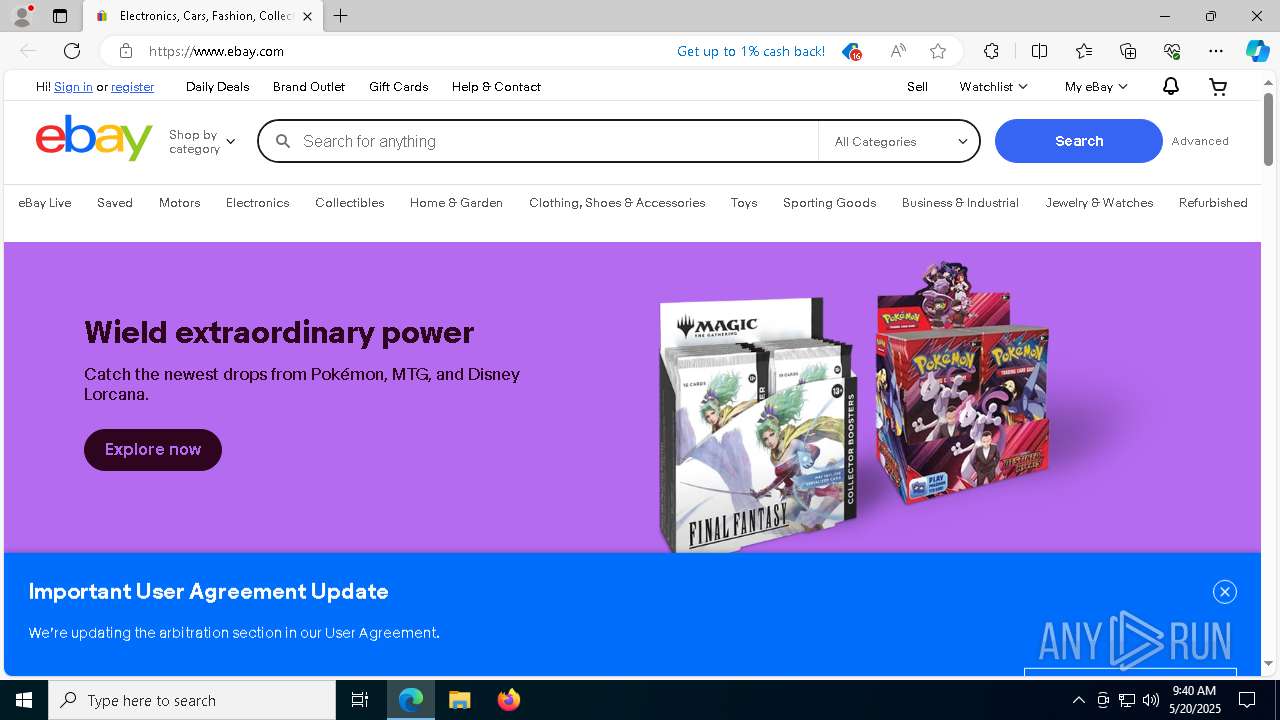Open the tab actions menu icon

coord(60,16)
